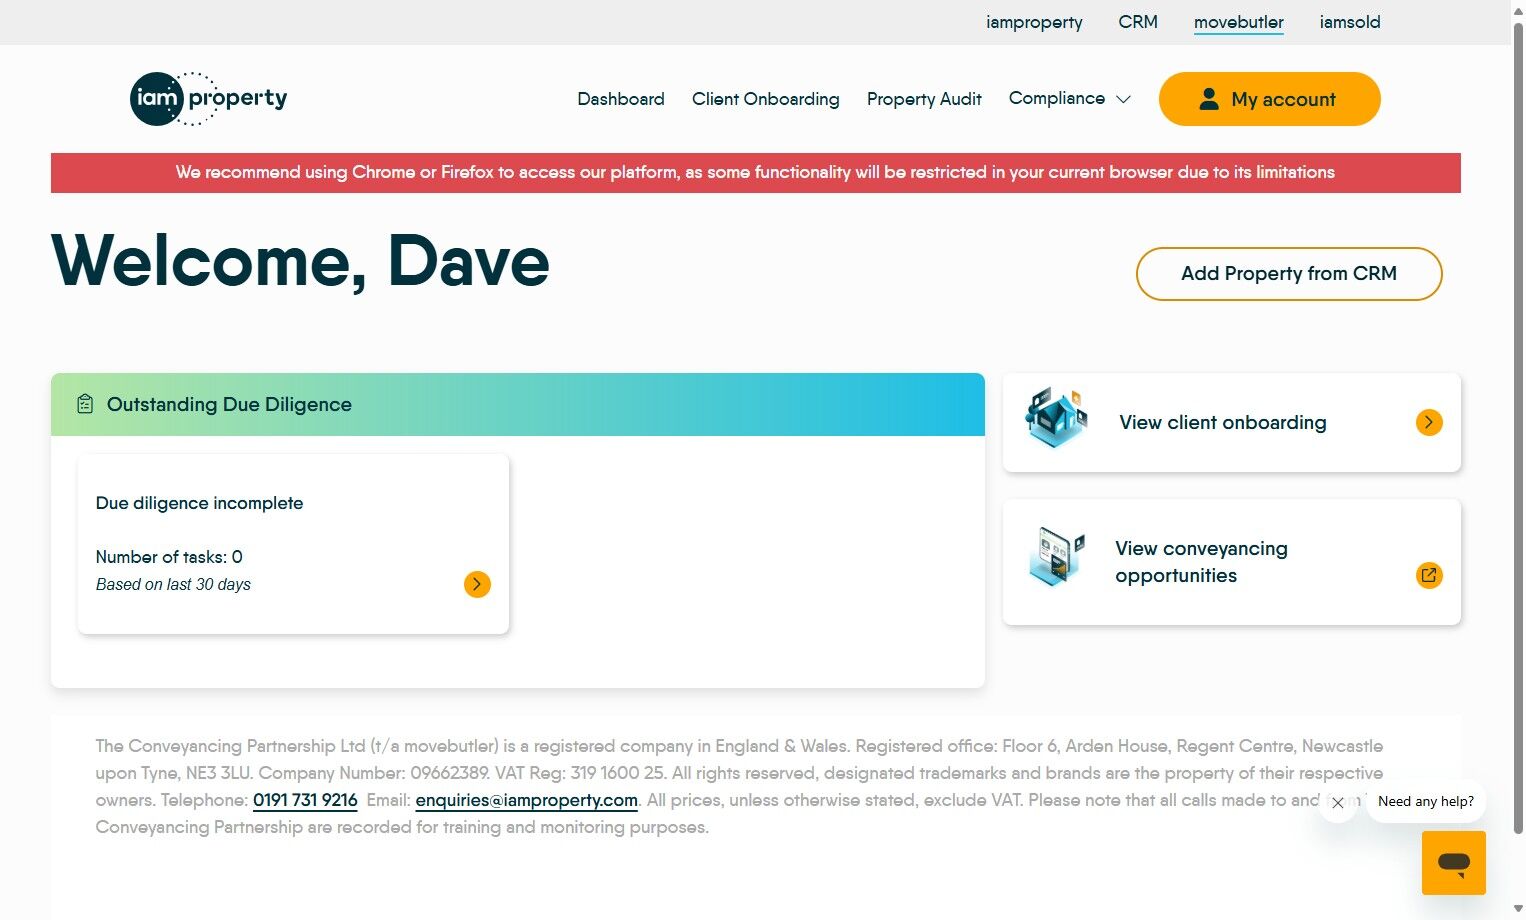Click the page vertical scrollbar
The height and width of the screenshot is (920, 1526).
1518,430
